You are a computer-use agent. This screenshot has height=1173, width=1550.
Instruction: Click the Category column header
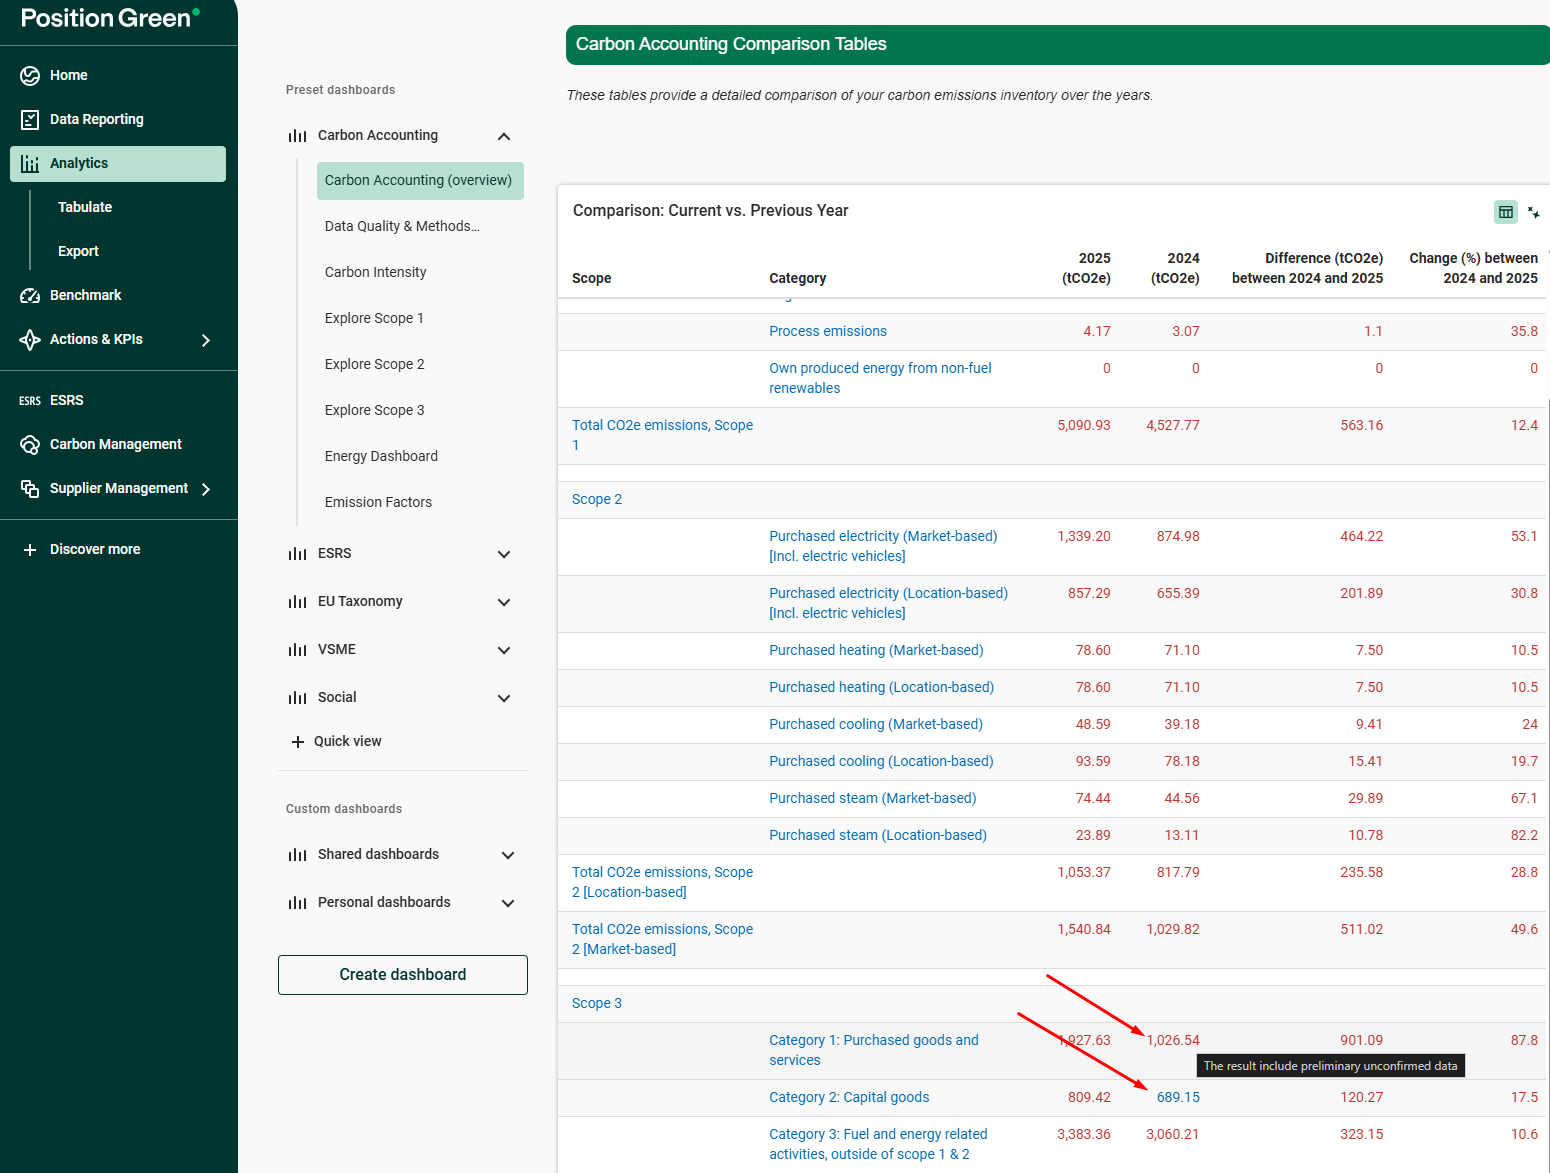tap(797, 278)
